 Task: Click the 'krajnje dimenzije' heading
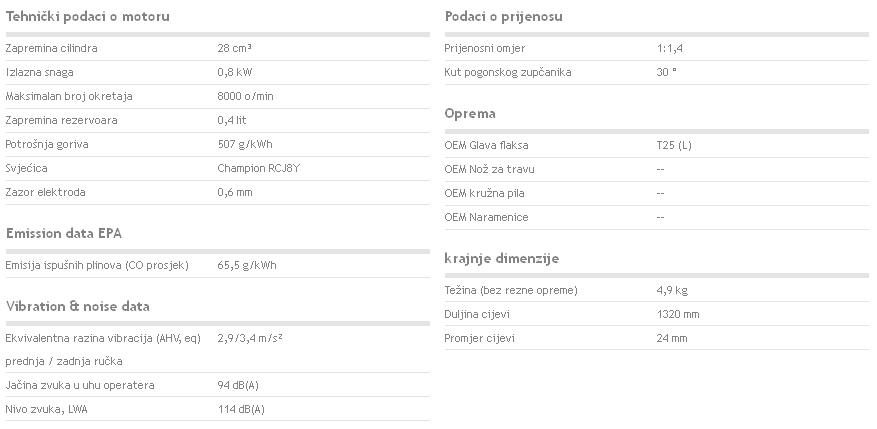pyautogui.click(x=502, y=258)
